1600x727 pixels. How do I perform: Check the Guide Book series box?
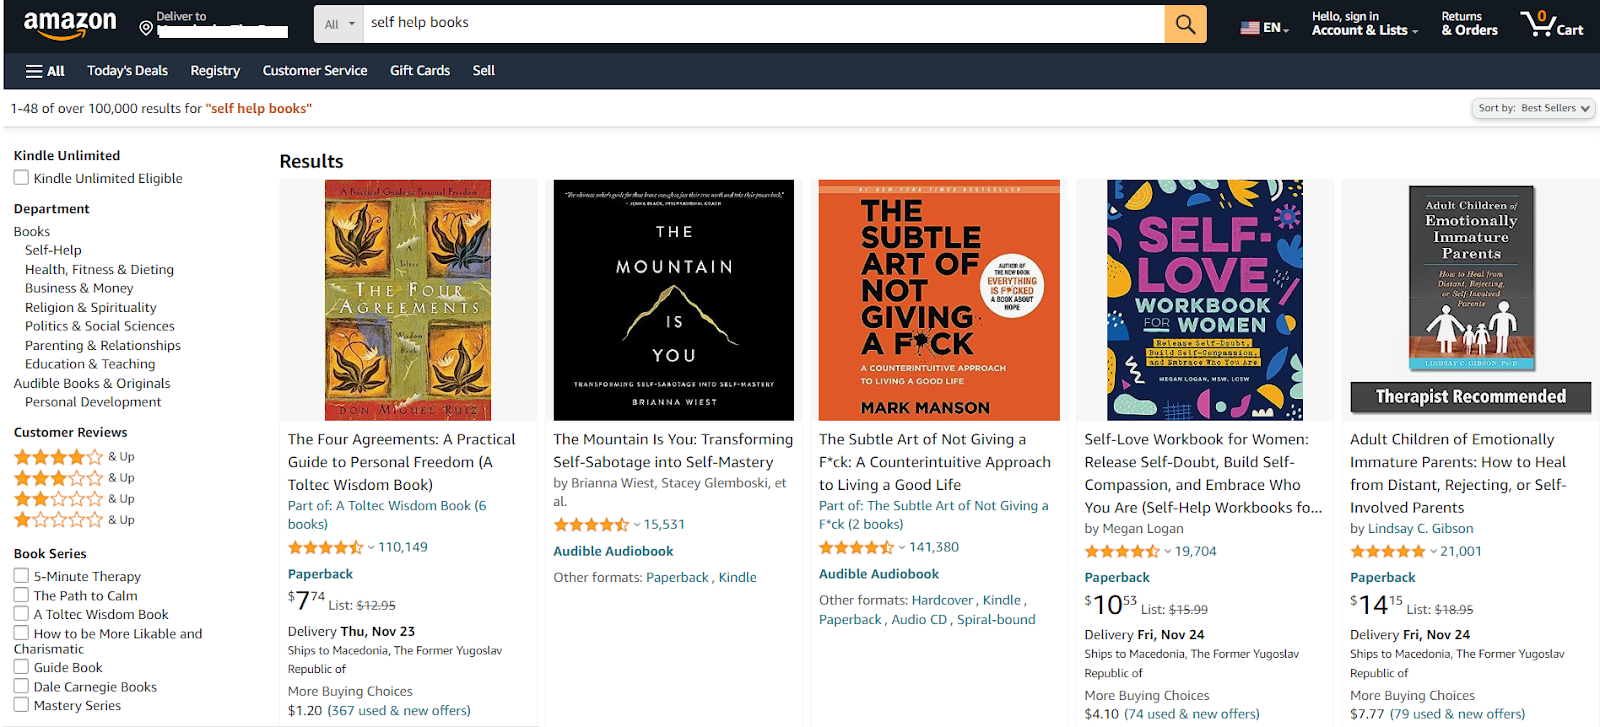pos(21,667)
